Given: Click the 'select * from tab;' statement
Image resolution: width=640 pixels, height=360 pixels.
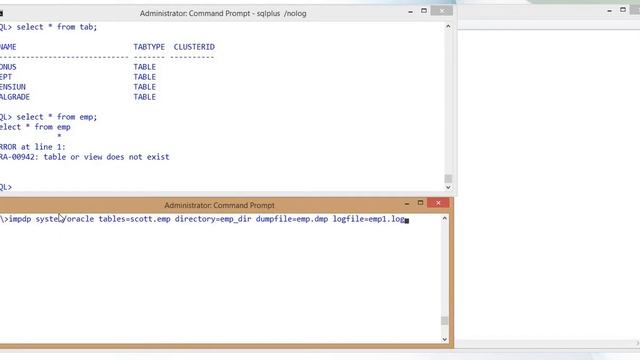Looking at the screenshot, I should (57, 27).
